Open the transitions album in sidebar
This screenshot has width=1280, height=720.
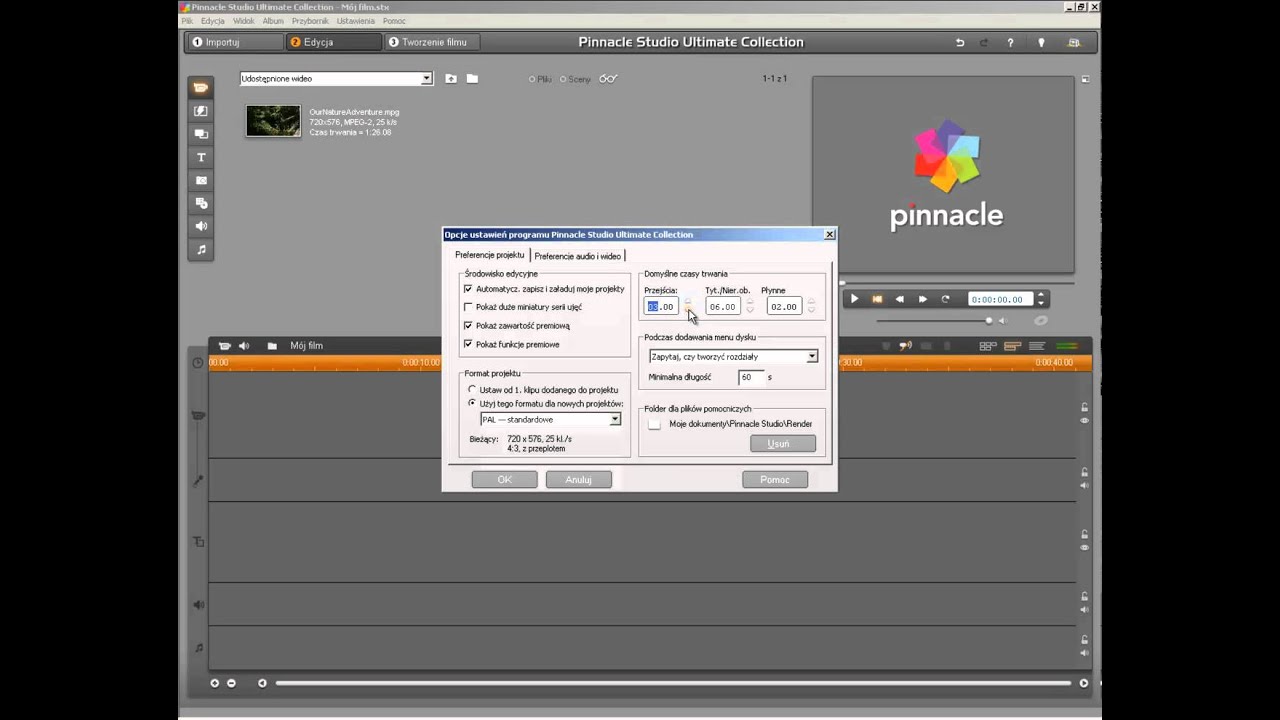[201, 111]
